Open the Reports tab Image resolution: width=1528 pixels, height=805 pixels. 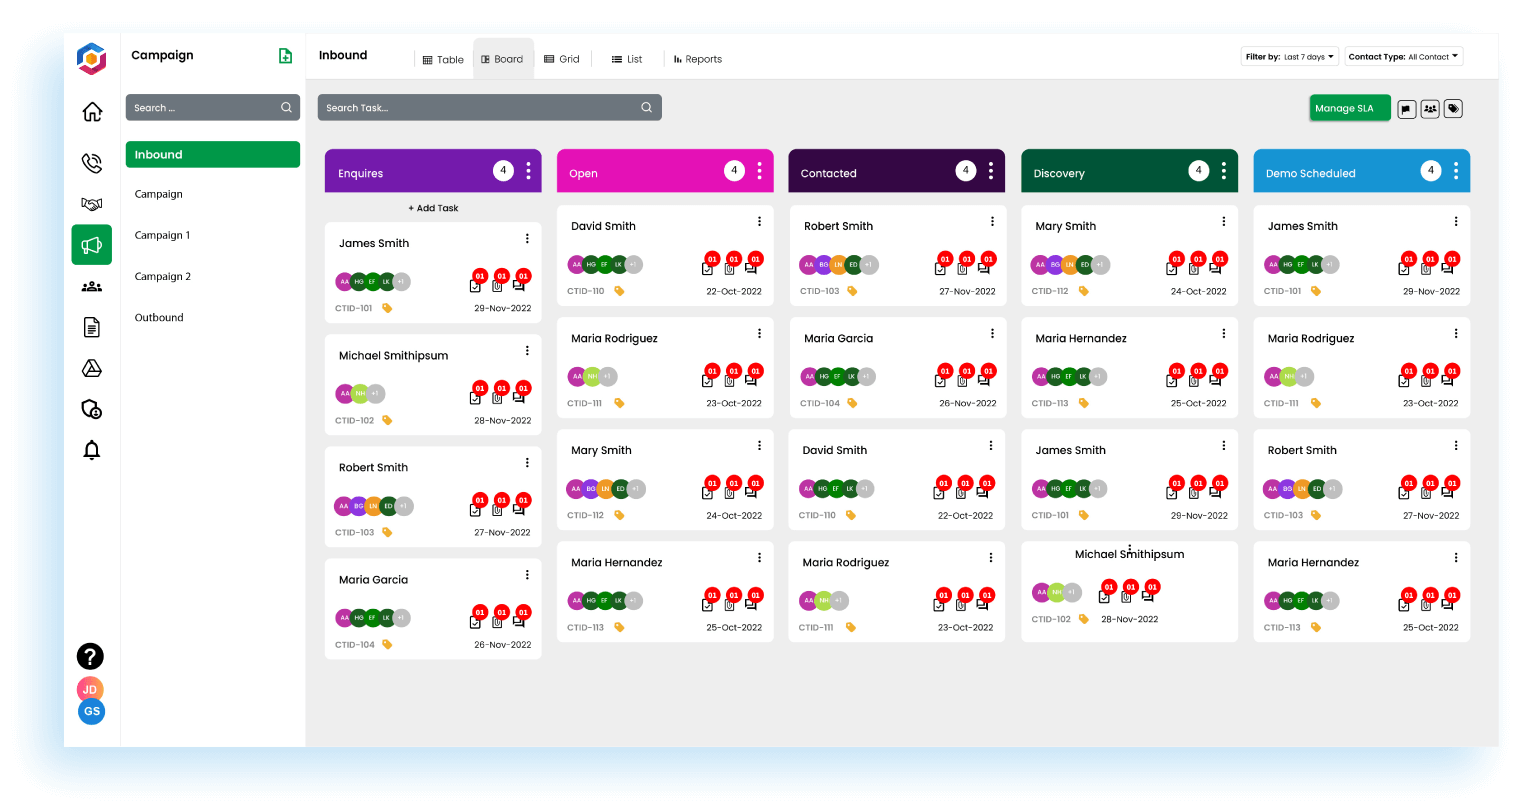tap(697, 59)
